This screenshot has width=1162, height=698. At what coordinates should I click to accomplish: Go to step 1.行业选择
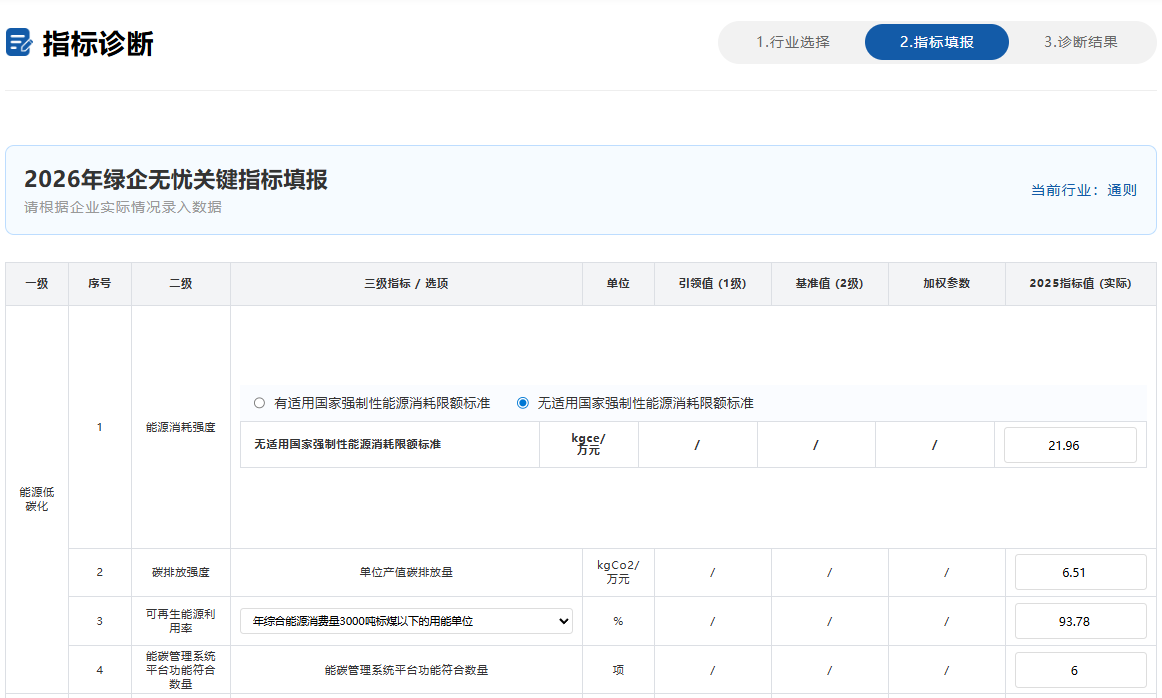click(x=792, y=42)
